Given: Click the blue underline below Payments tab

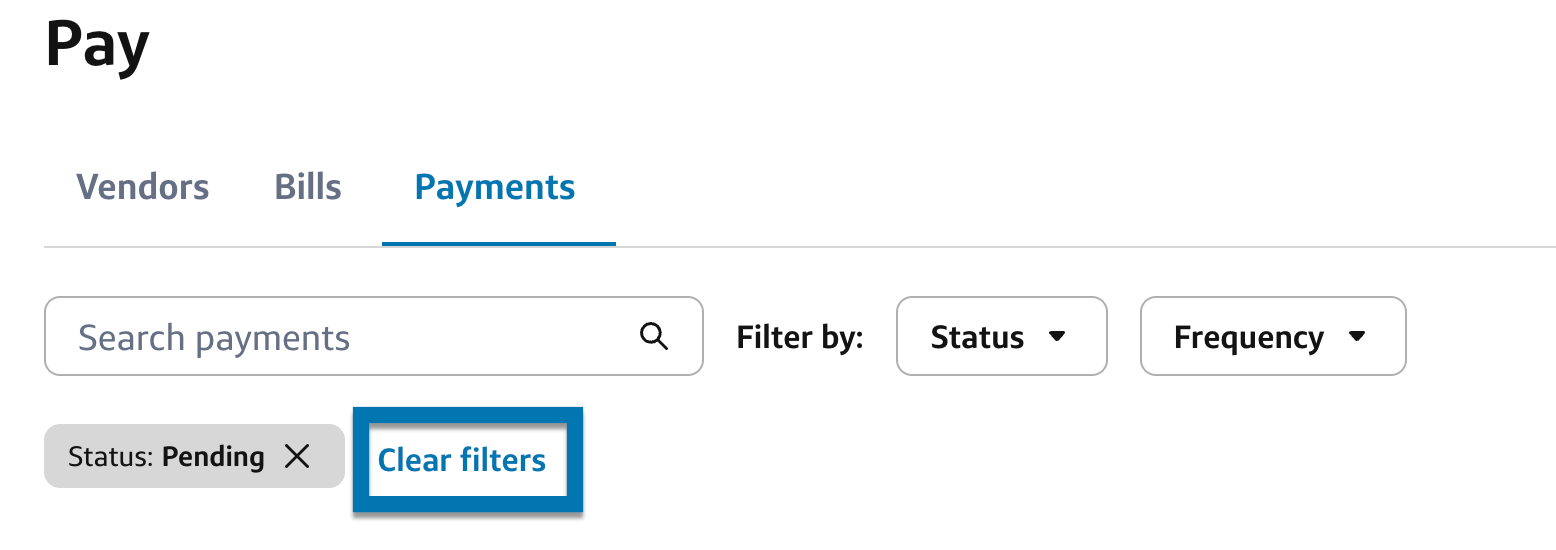Looking at the screenshot, I should [x=498, y=243].
